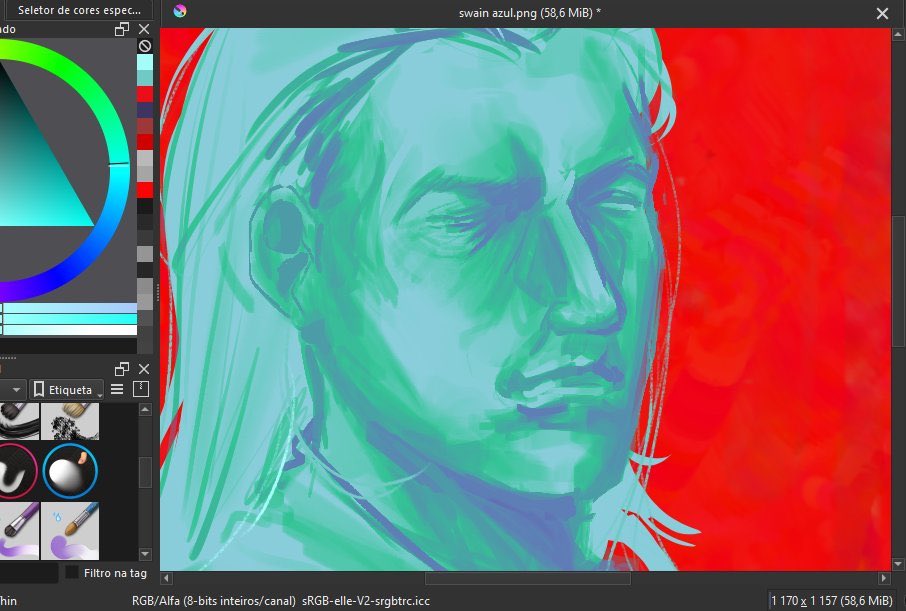This screenshot has height=611, width=906.
Task: Click the brush presets scrollbar thumb
Action: (145, 473)
